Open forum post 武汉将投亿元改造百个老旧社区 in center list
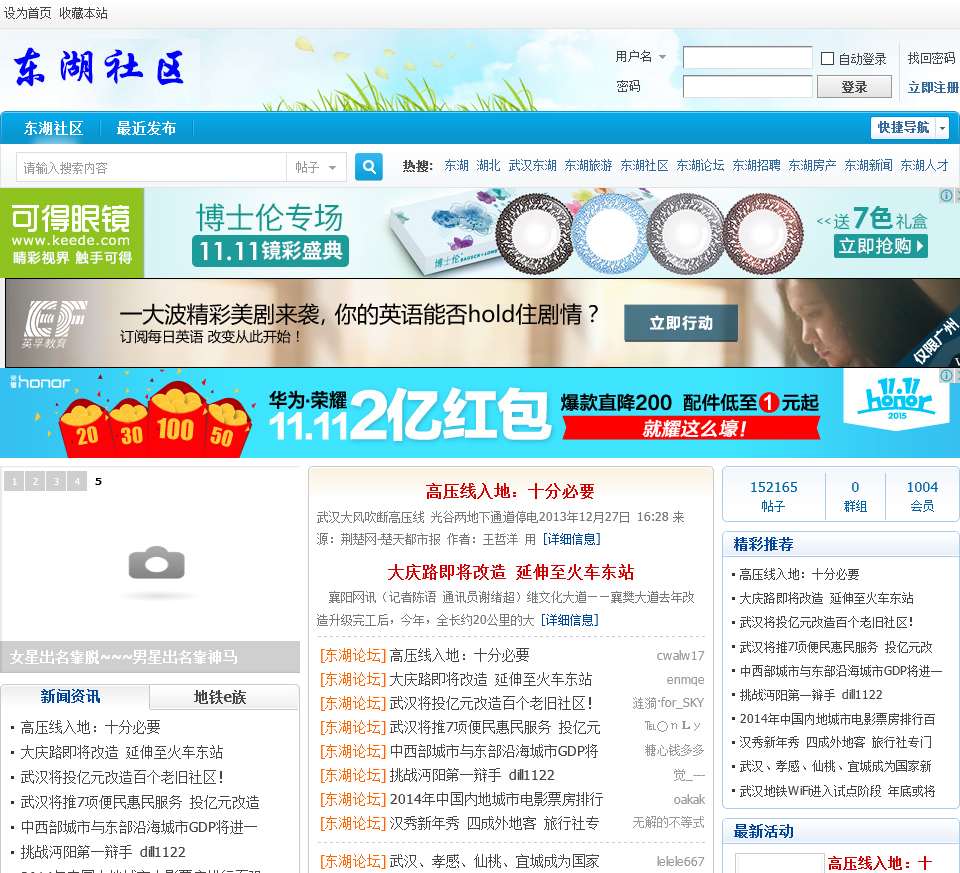 pos(491,703)
